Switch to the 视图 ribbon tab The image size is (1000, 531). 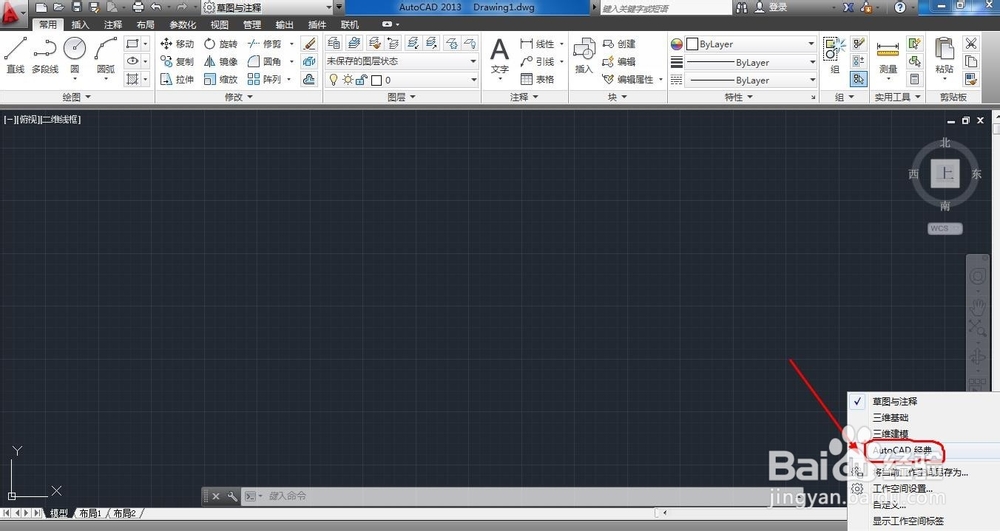(219, 25)
